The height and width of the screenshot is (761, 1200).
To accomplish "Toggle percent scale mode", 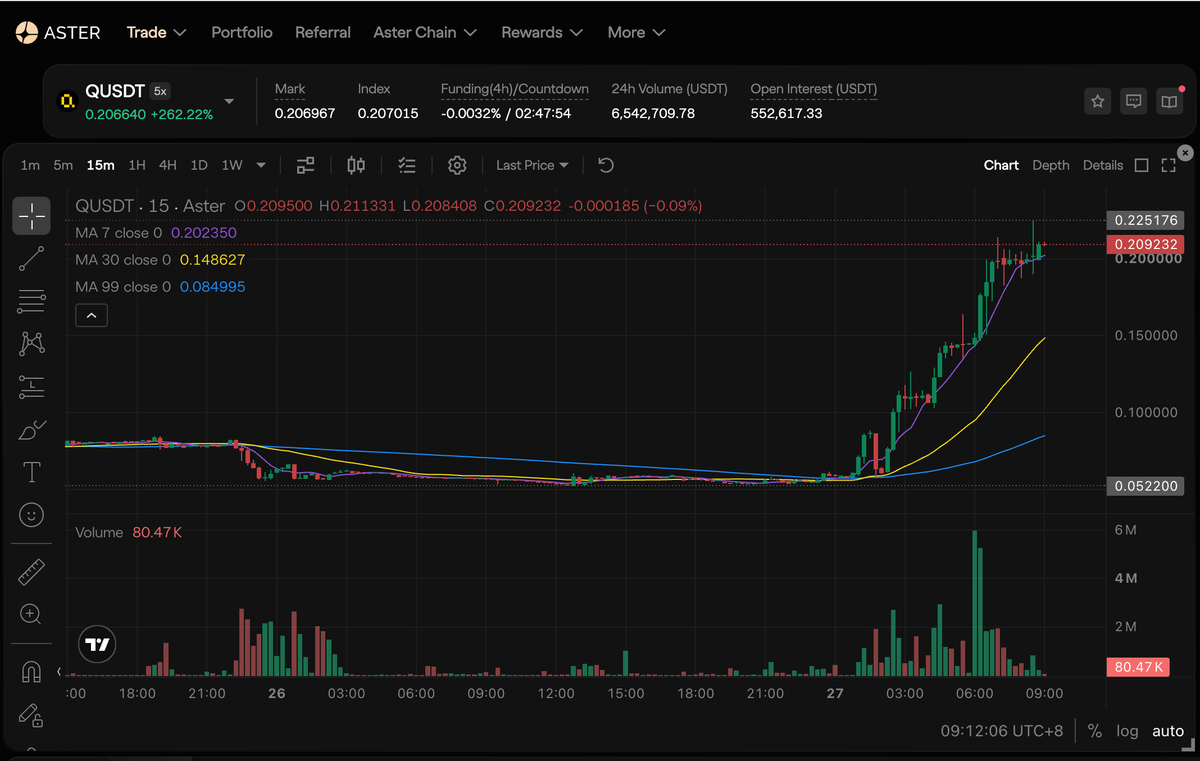I will (1095, 731).
